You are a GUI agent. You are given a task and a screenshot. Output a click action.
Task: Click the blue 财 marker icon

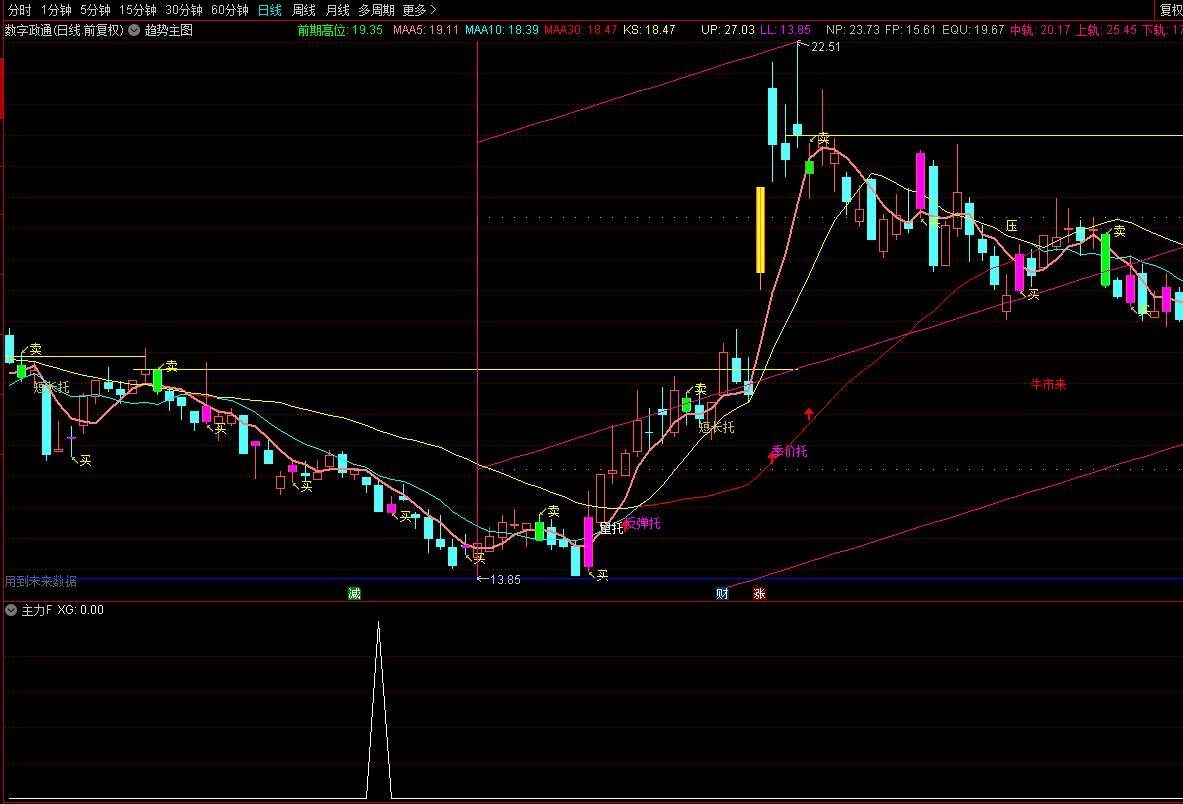722,594
